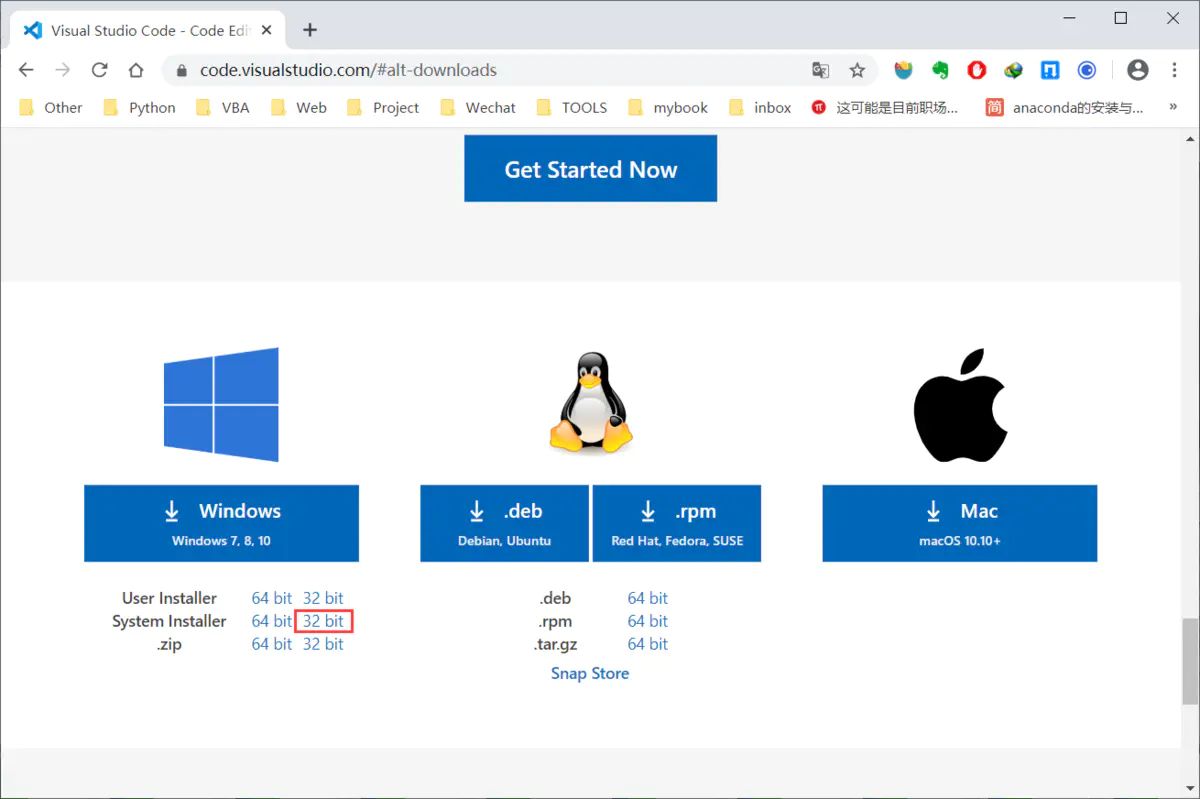Open the IDM download extension icon

1050,70
